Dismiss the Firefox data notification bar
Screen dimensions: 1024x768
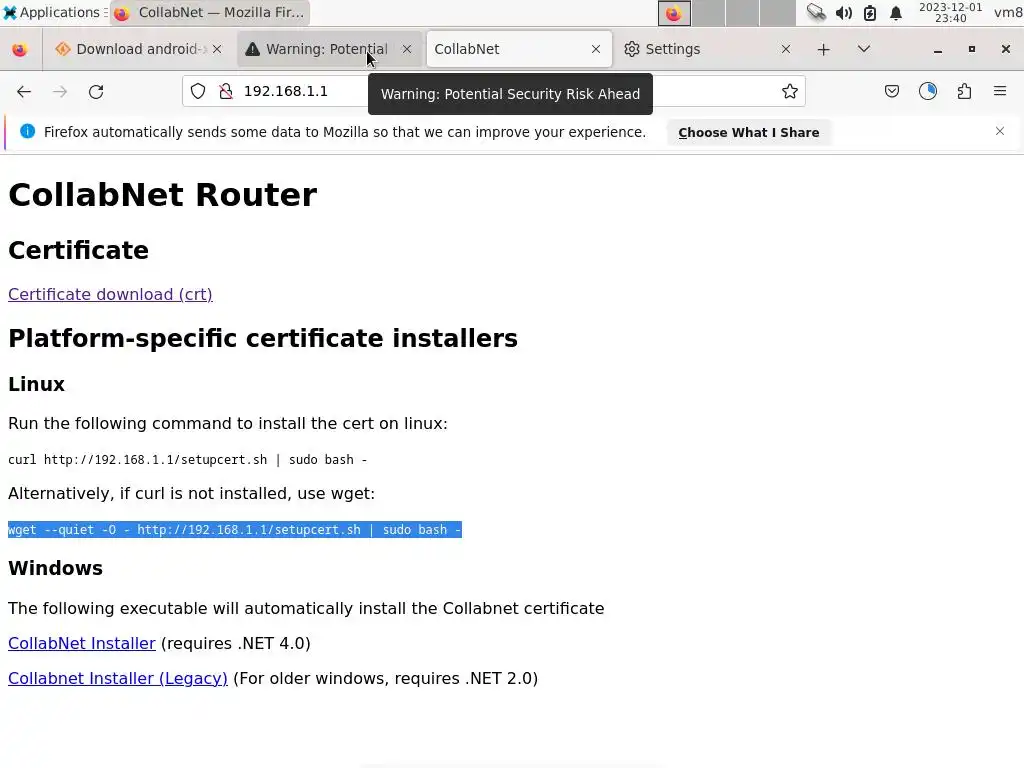(x=1000, y=131)
